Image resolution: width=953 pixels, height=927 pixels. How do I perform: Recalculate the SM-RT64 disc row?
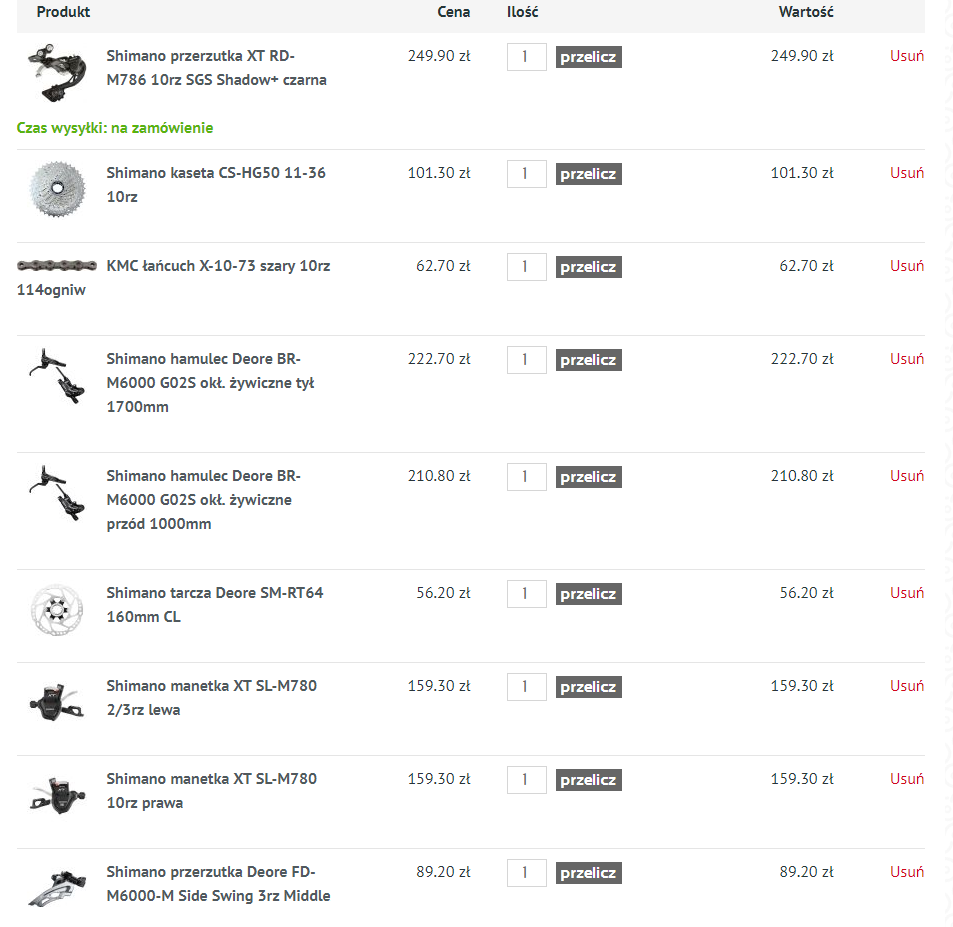click(x=588, y=594)
